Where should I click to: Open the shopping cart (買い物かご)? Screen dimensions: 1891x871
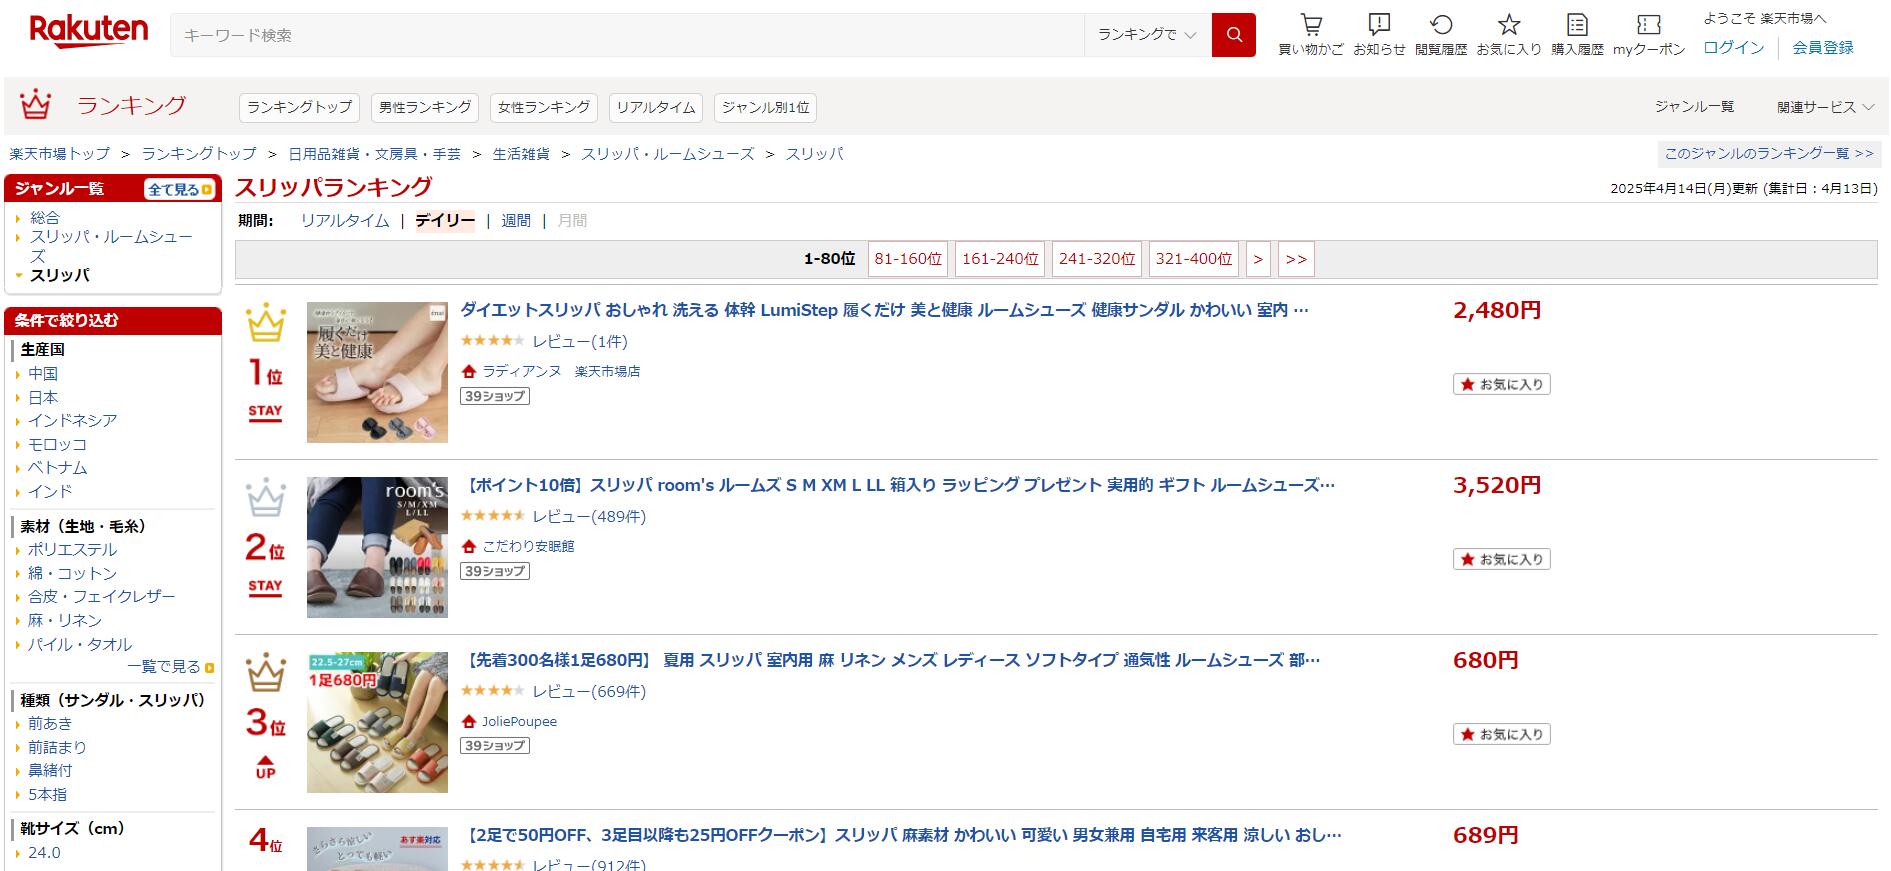click(x=1311, y=35)
